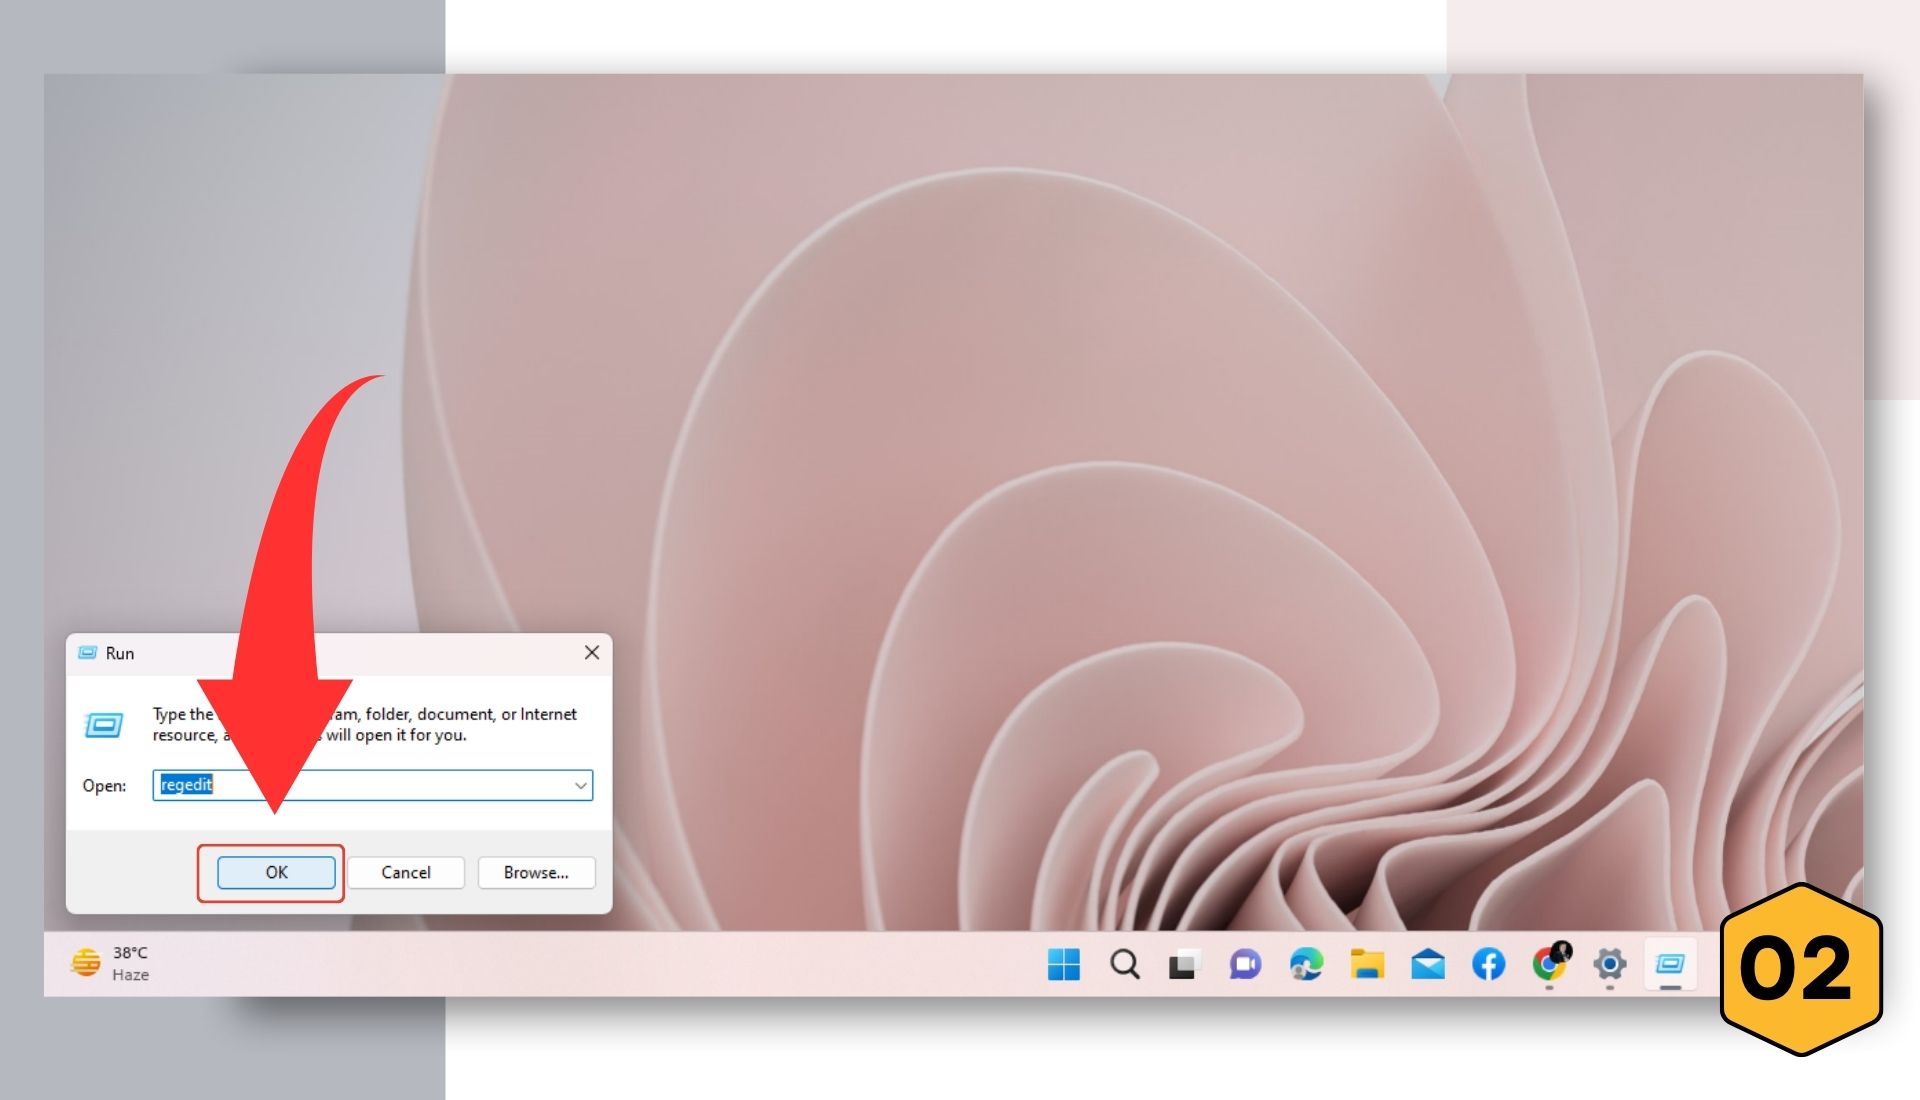
Task: Open File Explorer from taskbar
Action: click(1367, 964)
